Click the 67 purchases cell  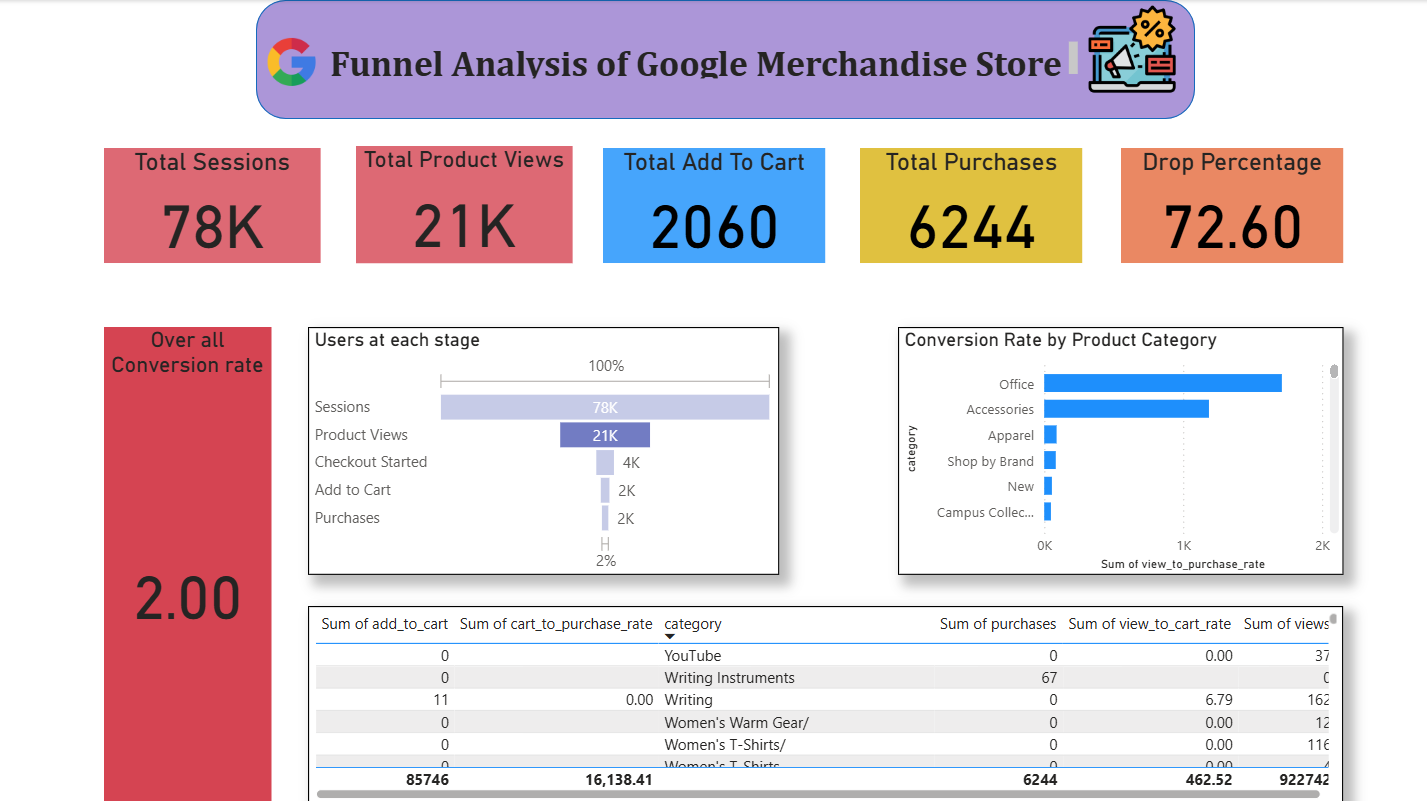(x=1048, y=678)
